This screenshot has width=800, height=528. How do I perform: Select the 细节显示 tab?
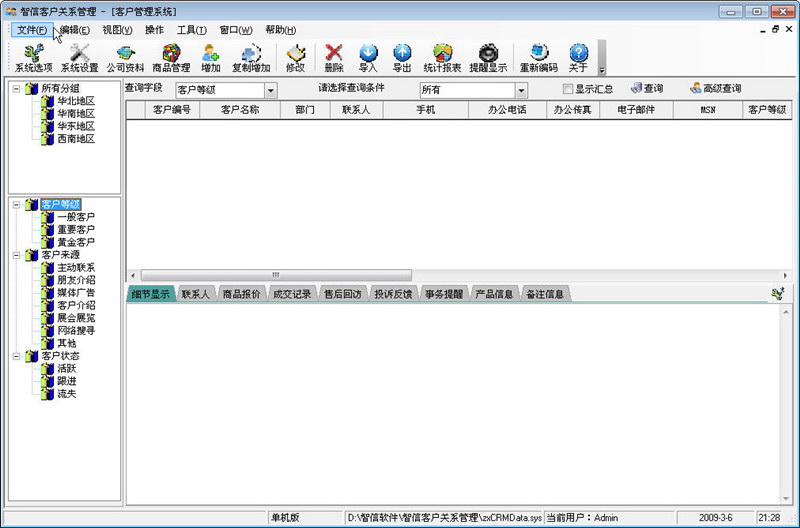tap(151, 294)
